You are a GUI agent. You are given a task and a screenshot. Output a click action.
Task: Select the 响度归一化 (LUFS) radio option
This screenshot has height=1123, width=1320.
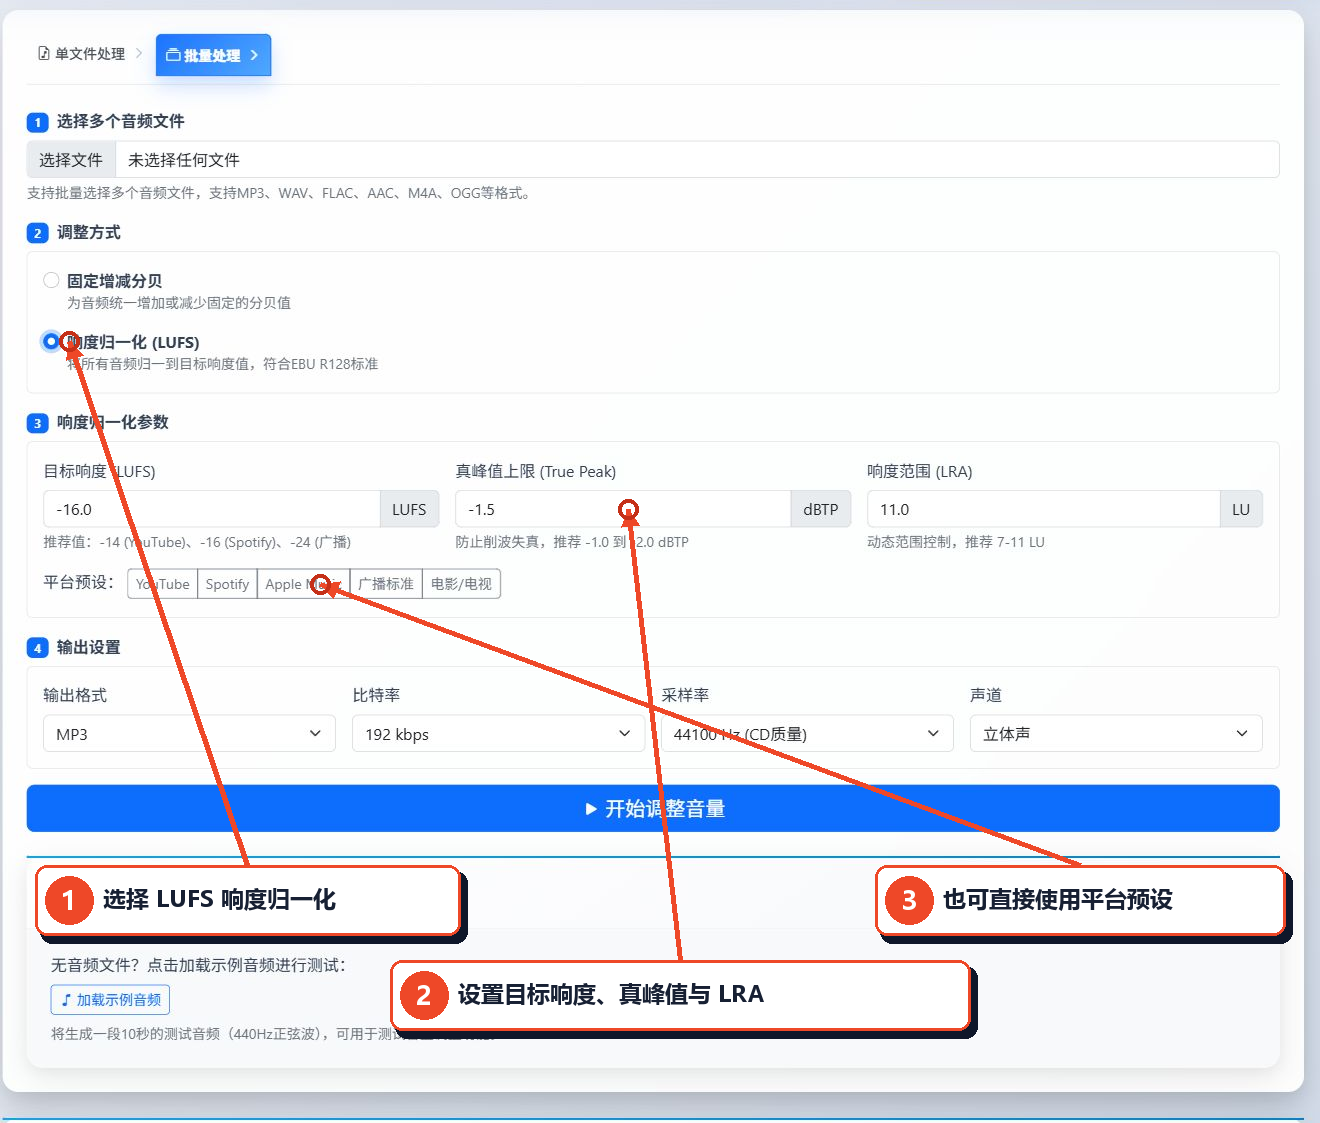(51, 341)
